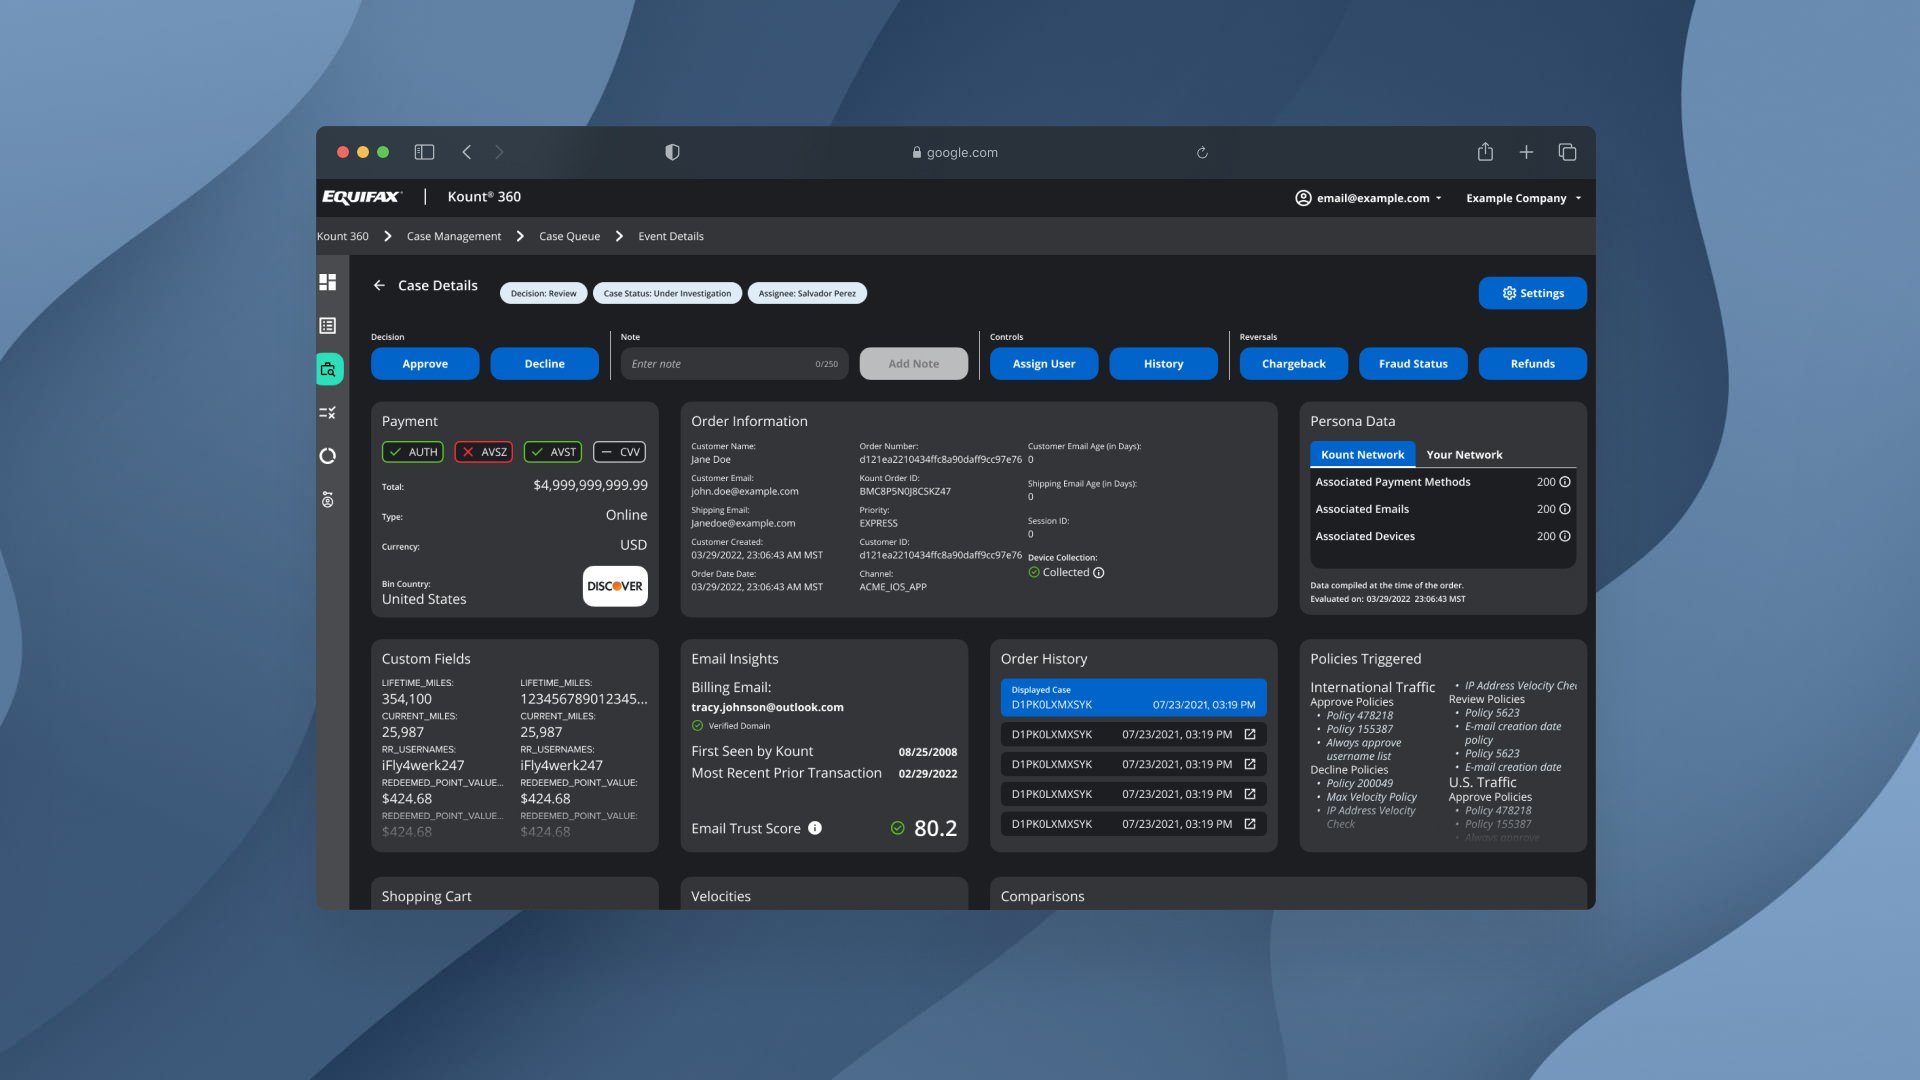
Task: Click browser forward navigation arrow
Action: [x=499, y=152]
